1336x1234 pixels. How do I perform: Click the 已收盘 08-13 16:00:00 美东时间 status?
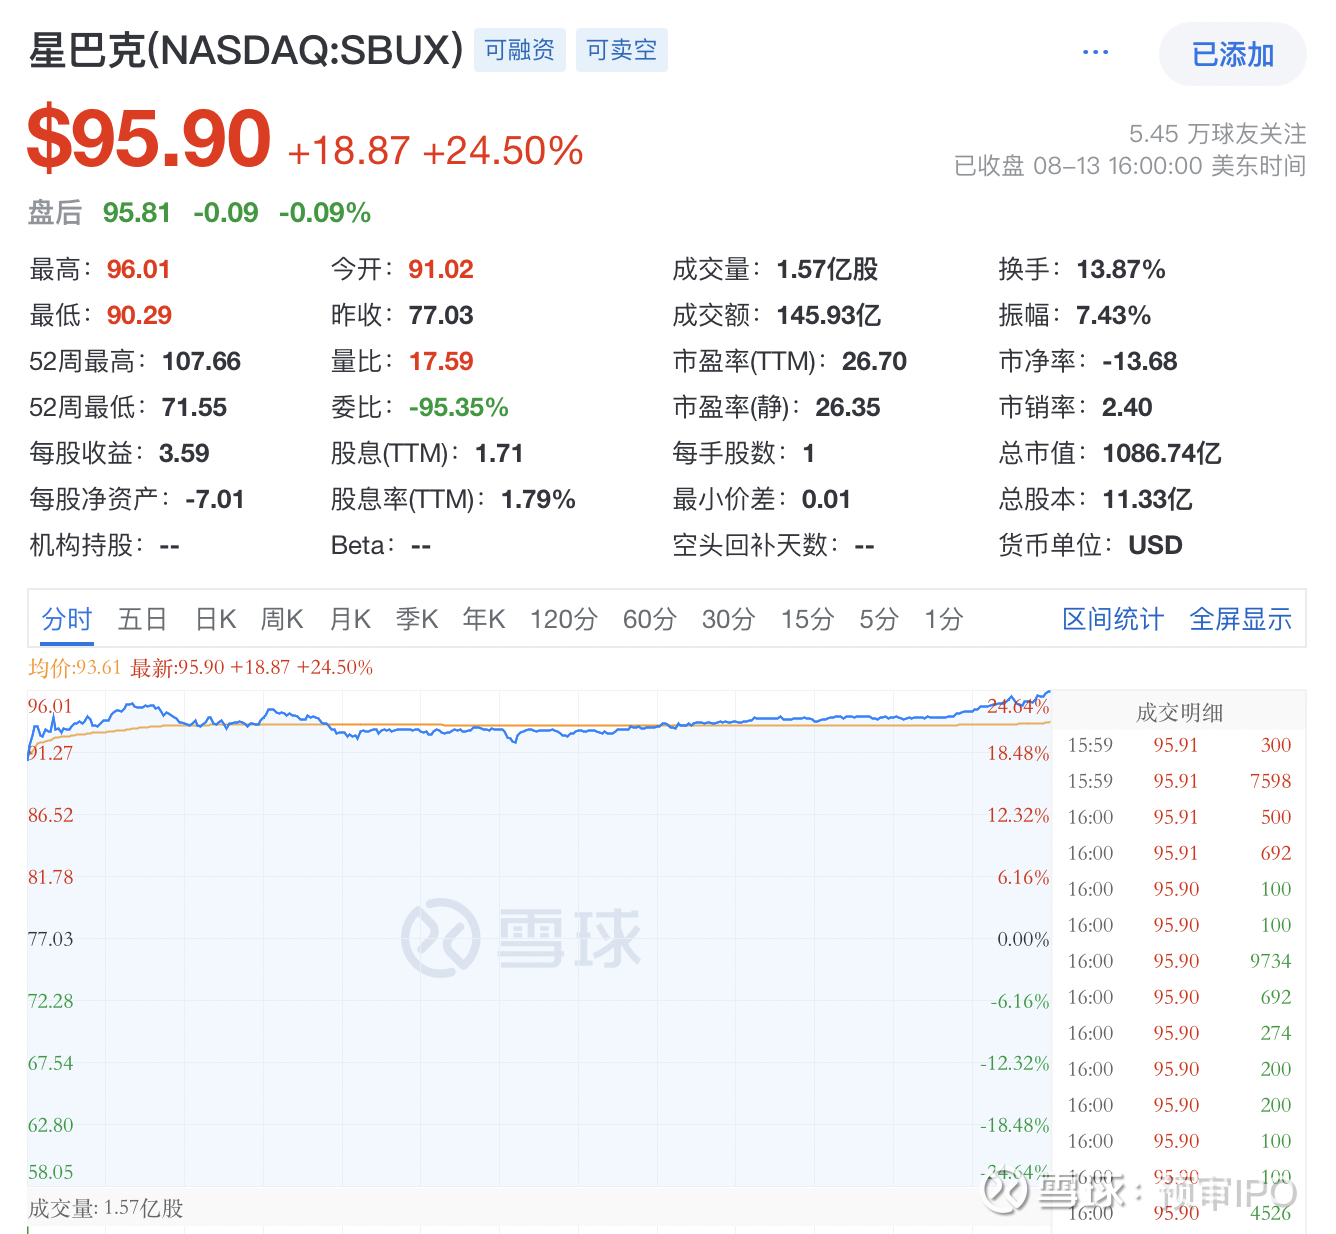[1130, 166]
